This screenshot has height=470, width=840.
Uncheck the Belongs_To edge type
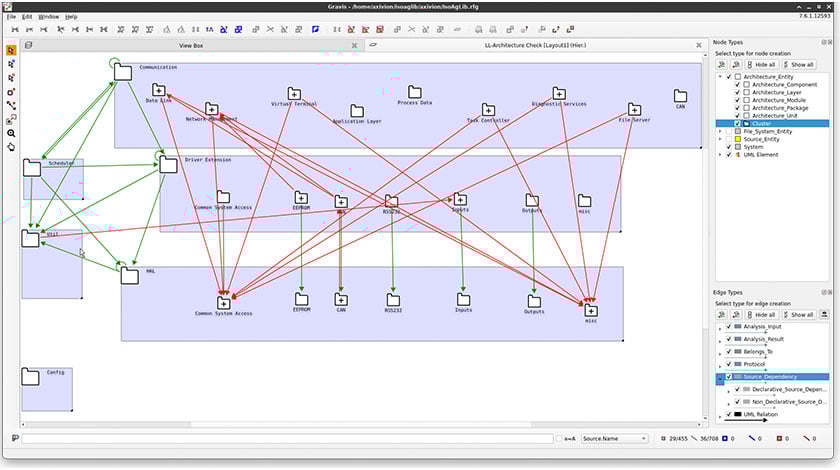coord(729,351)
